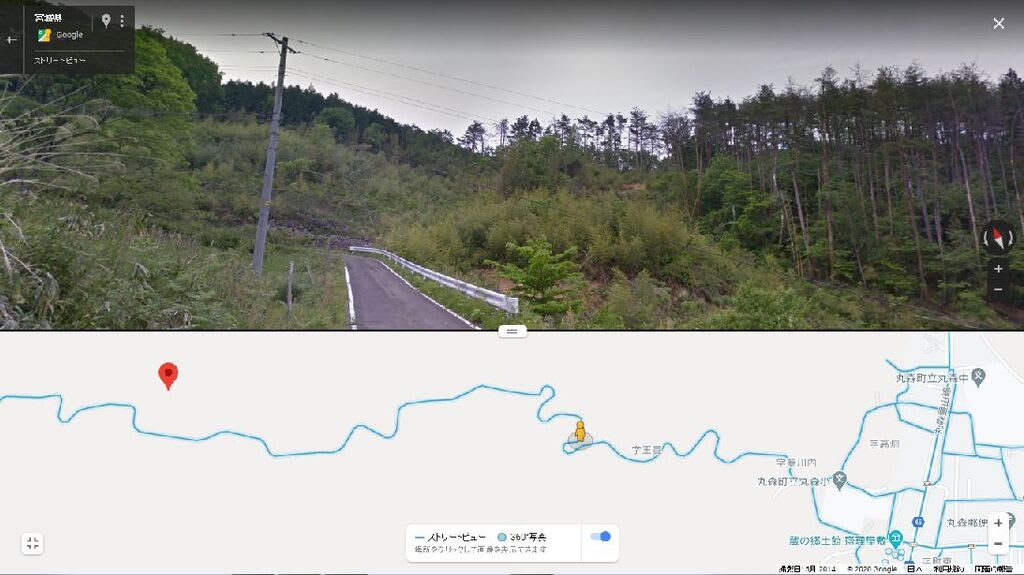This screenshot has width=1024, height=575.
Task: Click the red pin marker on map
Action: point(168,376)
